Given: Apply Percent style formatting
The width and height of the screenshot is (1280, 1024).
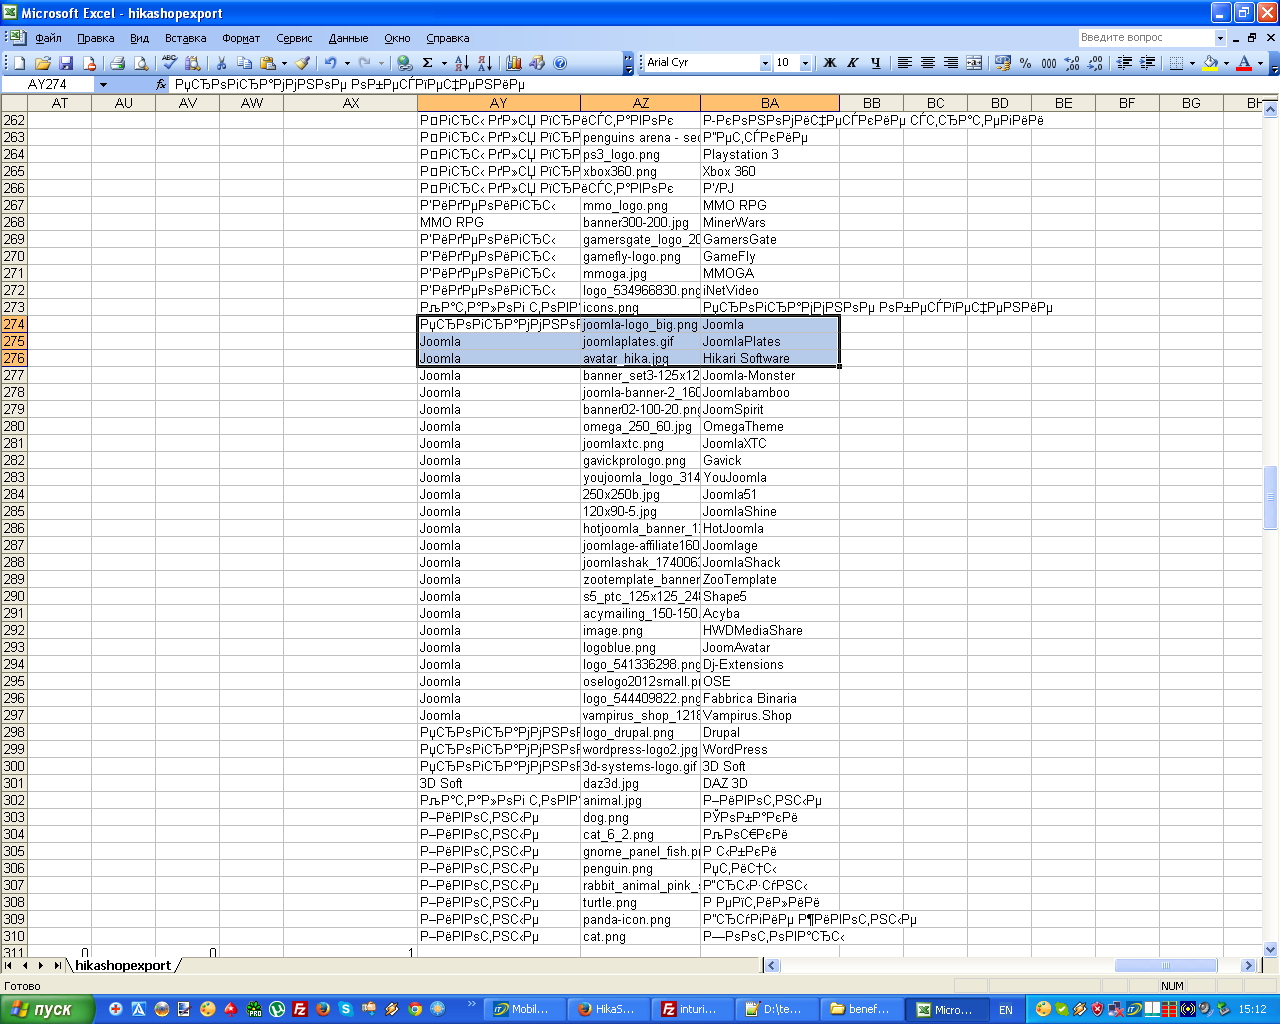Looking at the screenshot, I should (1026, 63).
